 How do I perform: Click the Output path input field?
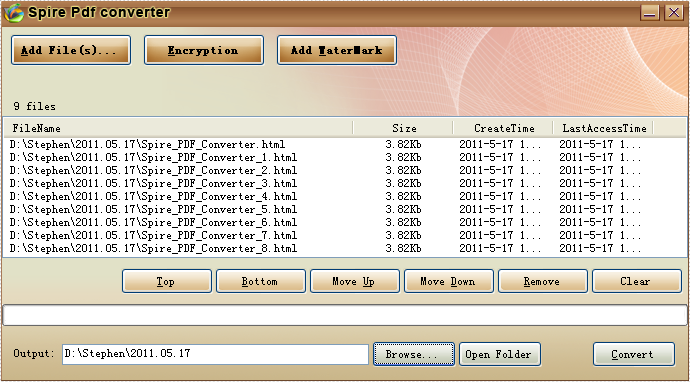[x=215, y=354]
